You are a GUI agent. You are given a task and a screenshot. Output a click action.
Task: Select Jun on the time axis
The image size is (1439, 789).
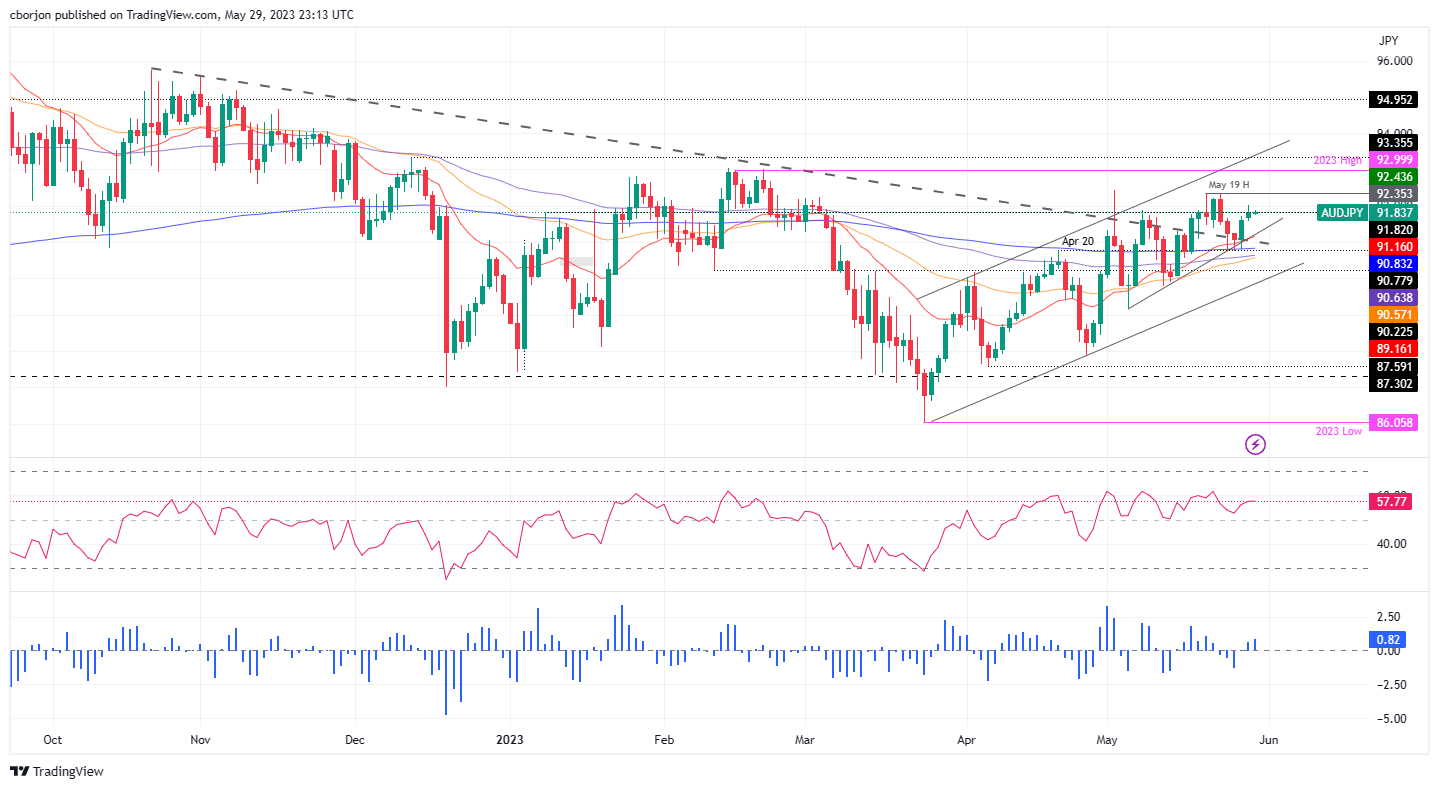(1269, 740)
